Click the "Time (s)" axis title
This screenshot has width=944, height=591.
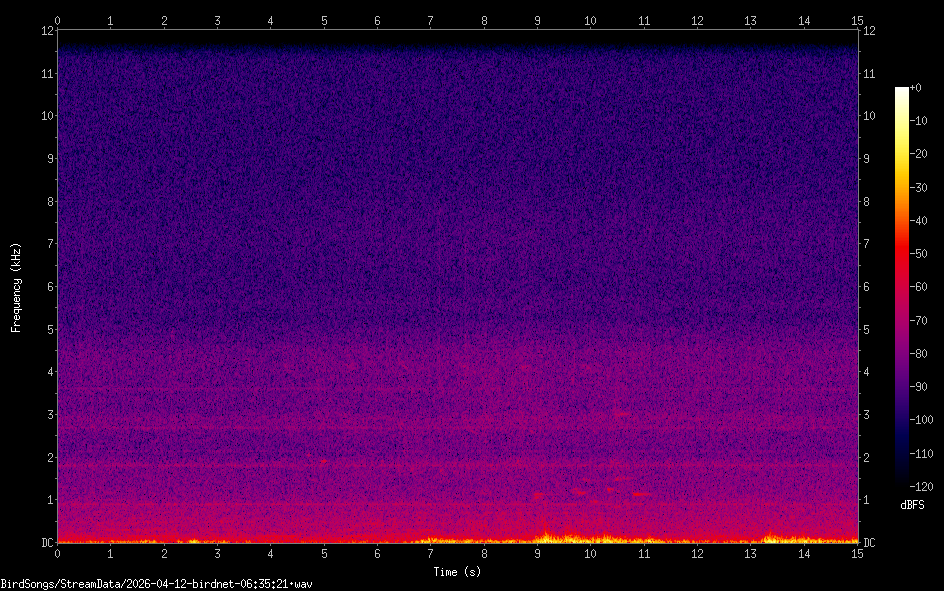coord(458,572)
